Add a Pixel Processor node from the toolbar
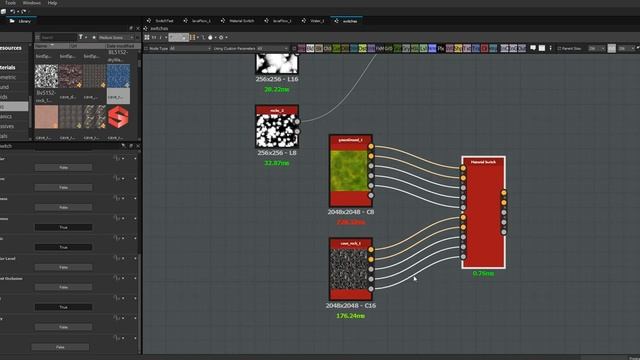The height and width of the screenshot is (360, 640). click(441, 48)
